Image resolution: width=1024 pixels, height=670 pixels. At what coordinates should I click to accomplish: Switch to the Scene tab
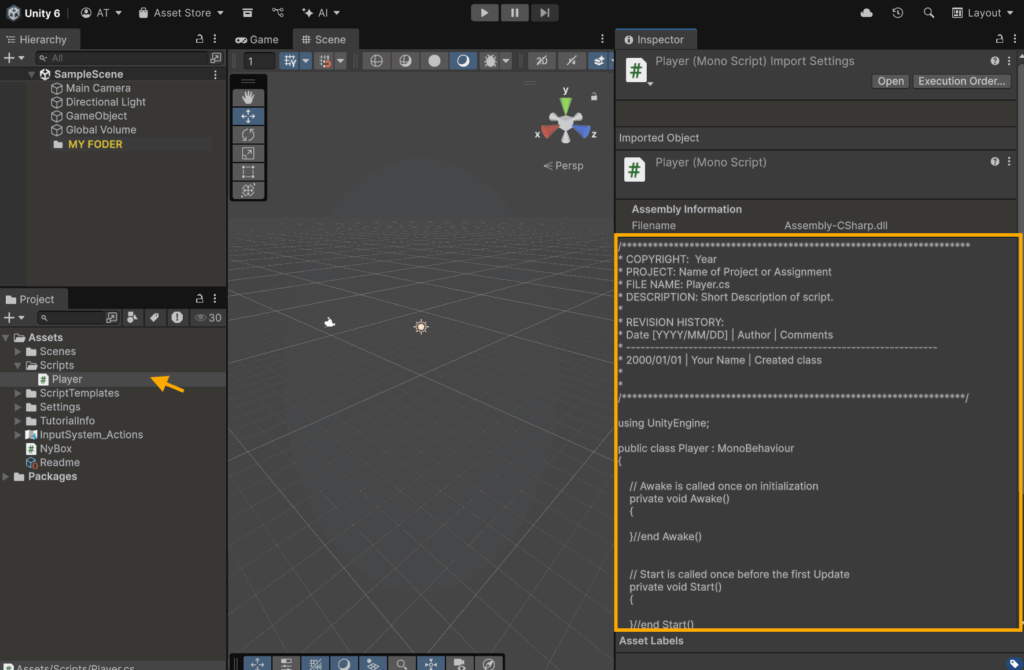point(324,40)
